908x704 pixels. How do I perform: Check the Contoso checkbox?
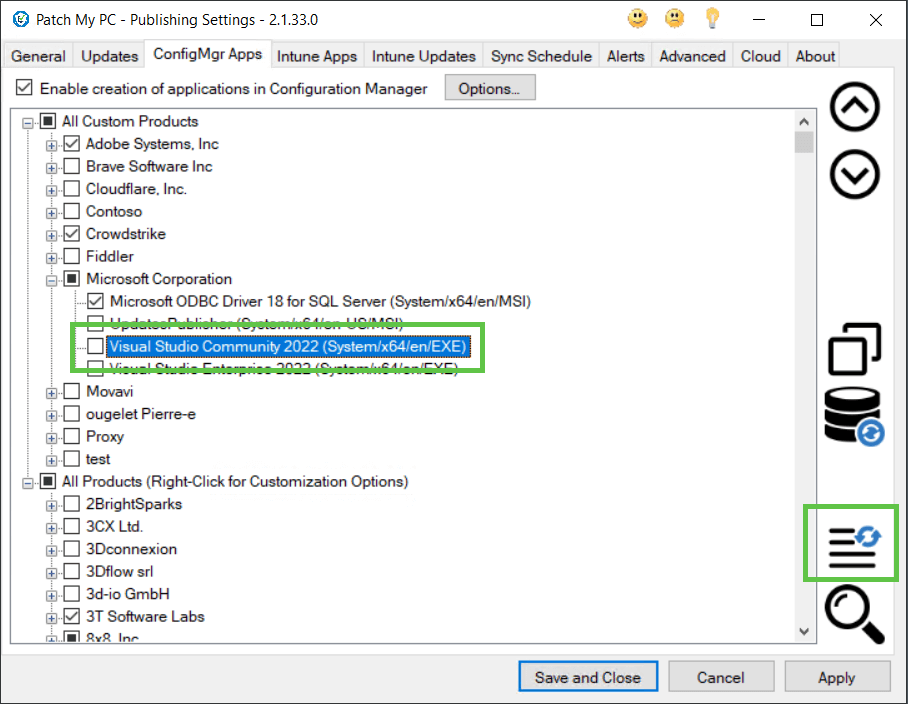tap(72, 211)
